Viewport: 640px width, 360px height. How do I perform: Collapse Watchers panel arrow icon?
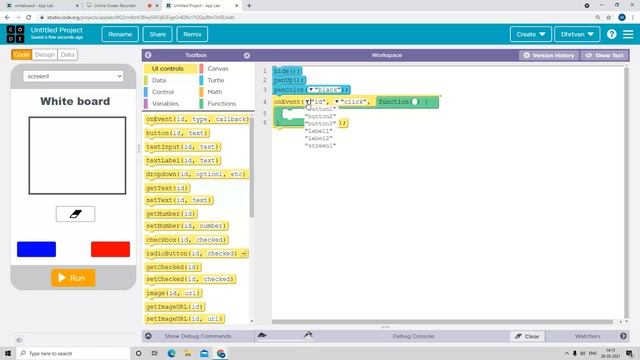pyautogui.click(x=623, y=336)
